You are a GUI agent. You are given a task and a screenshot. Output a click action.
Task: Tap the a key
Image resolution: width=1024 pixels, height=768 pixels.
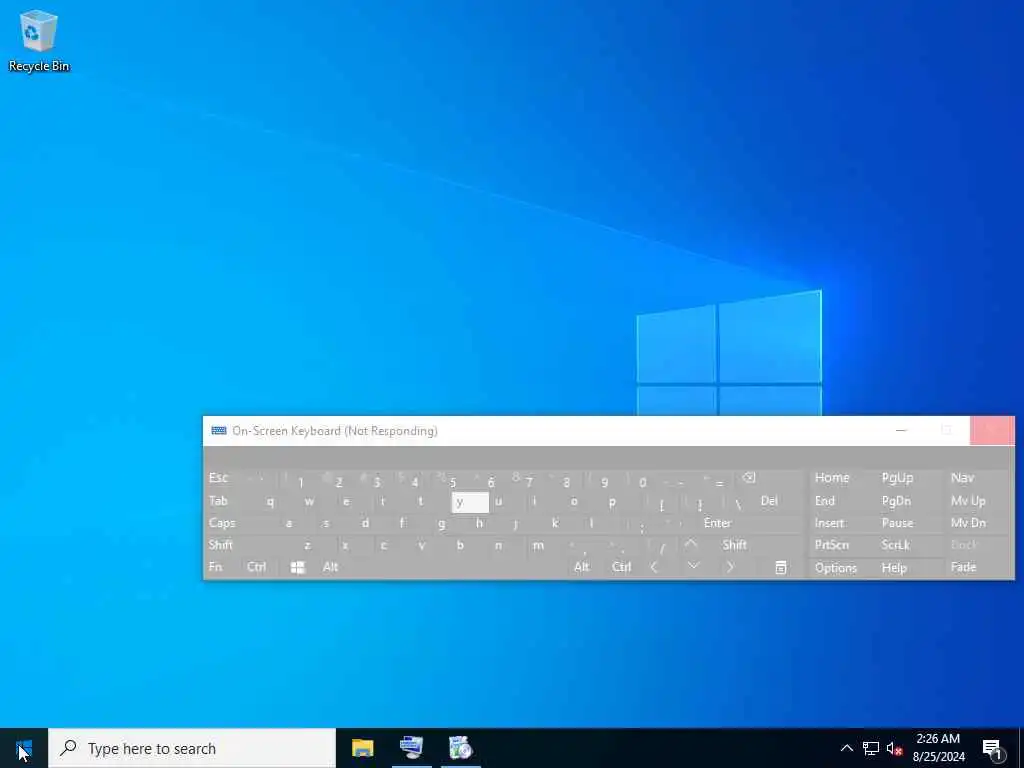[289, 523]
